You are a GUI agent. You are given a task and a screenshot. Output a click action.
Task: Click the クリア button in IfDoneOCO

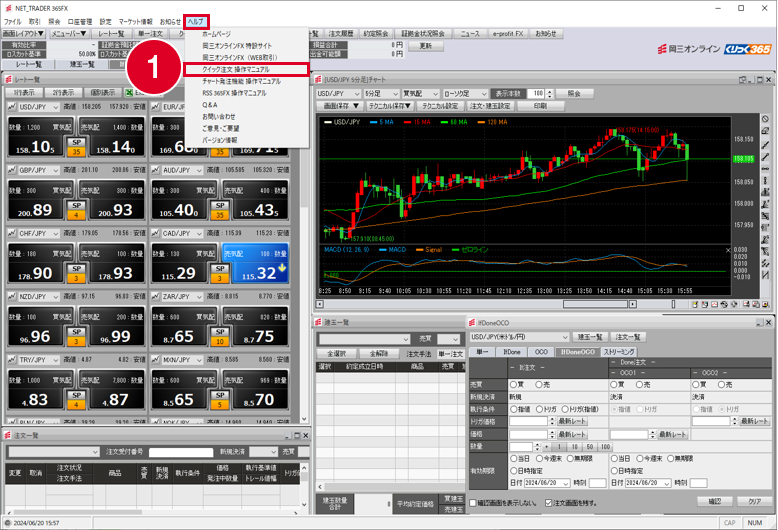(754, 502)
